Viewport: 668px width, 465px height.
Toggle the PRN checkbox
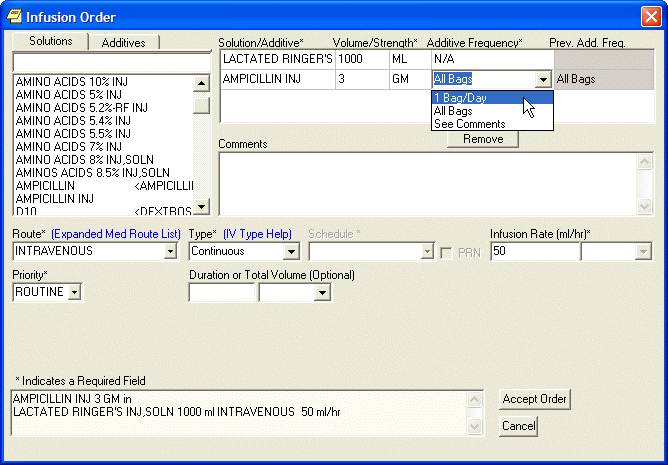pyautogui.click(x=447, y=252)
